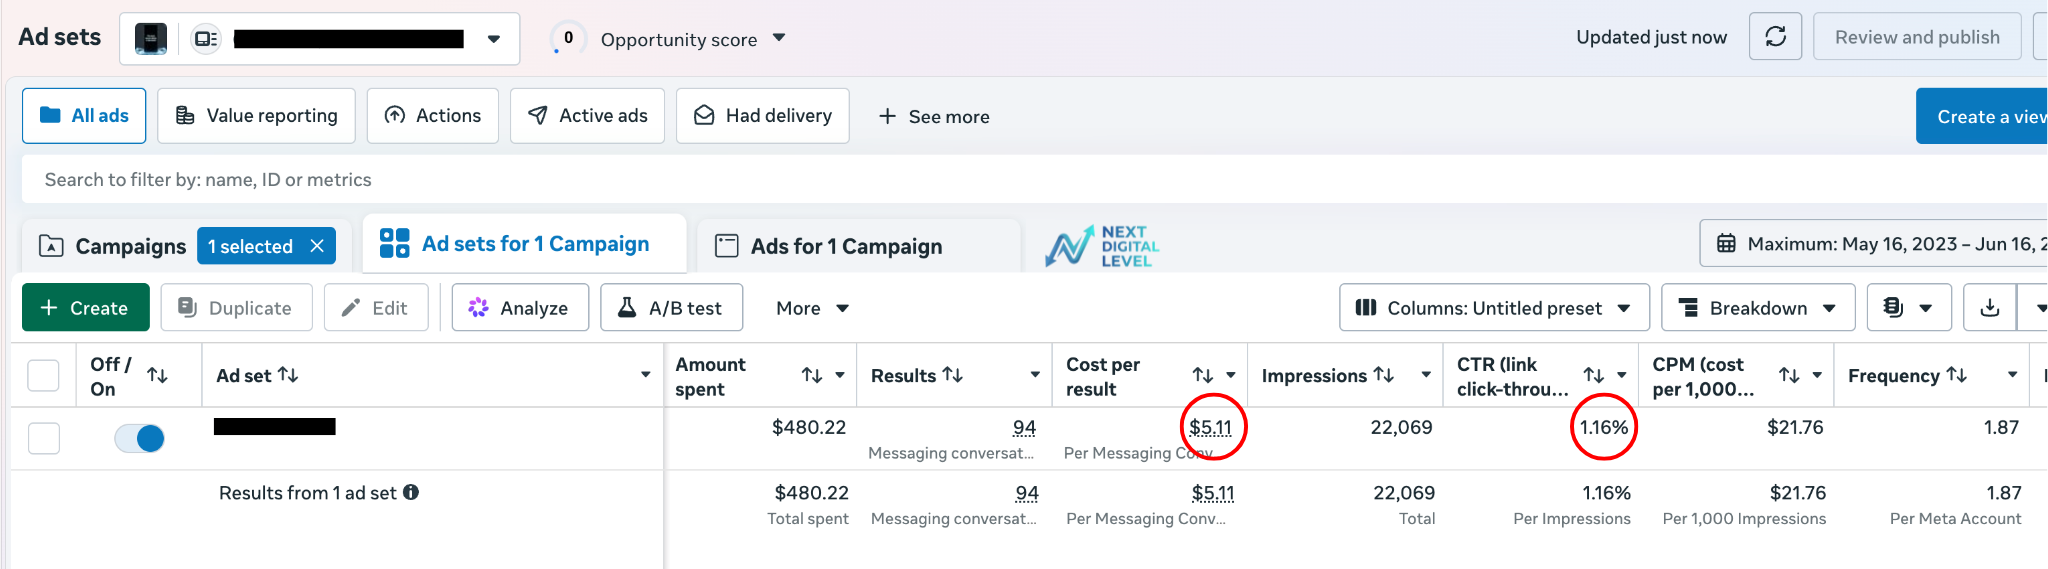Image resolution: width=2048 pixels, height=569 pixels.
Task: Click the 22,069 impressions value in ad set row
Action: 1401,427
